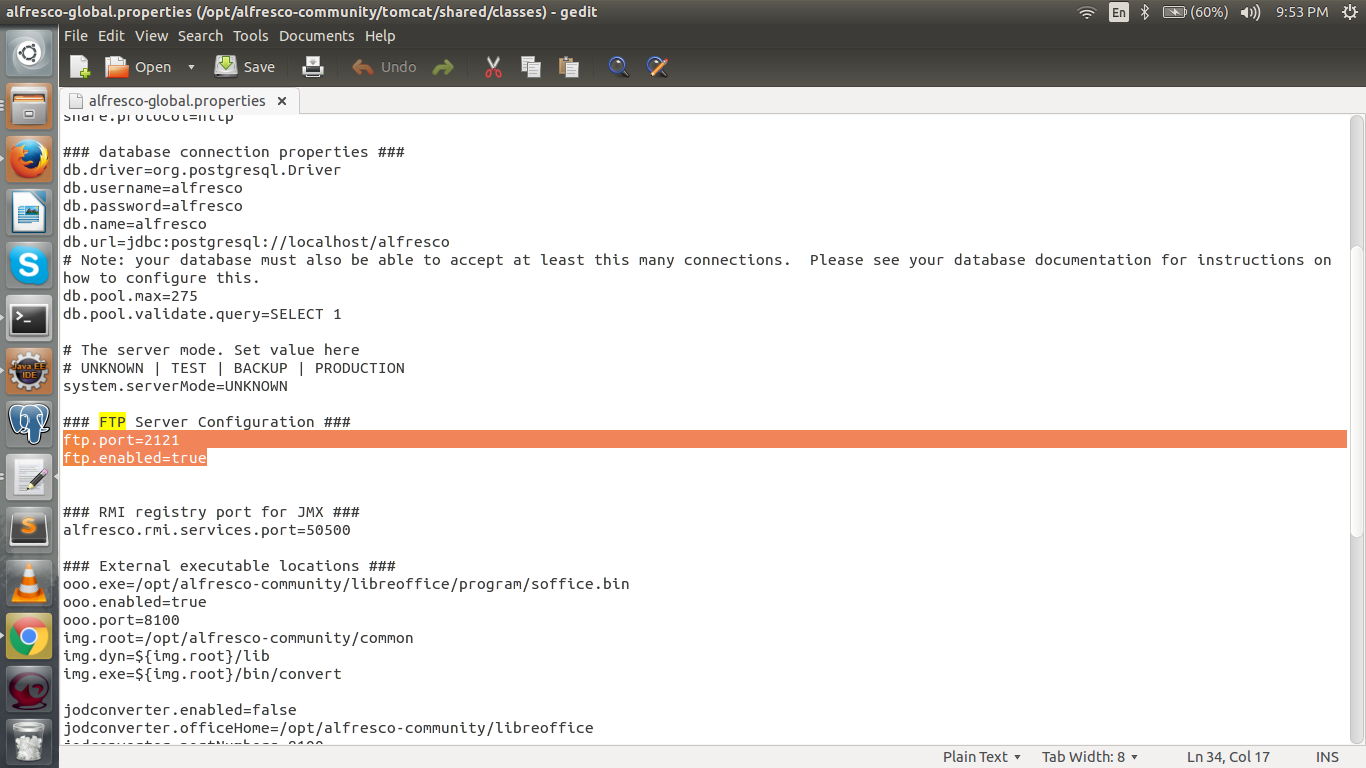Open the Search menu

200,35
